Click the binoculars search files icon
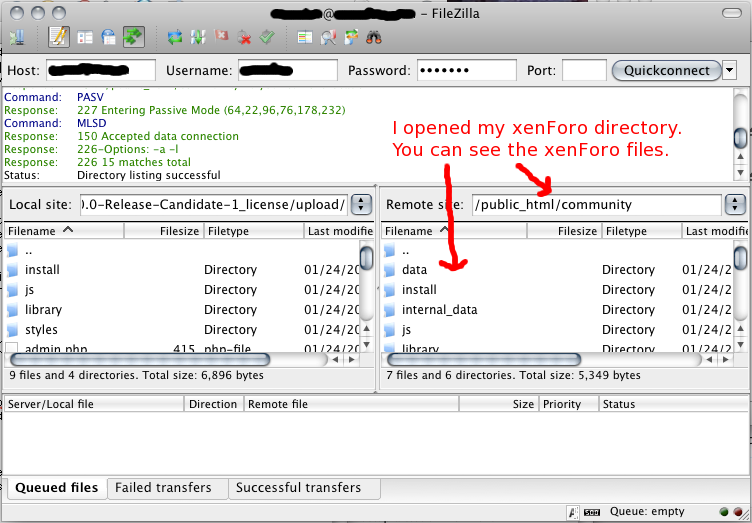752x523 pixels. [374, 38]
